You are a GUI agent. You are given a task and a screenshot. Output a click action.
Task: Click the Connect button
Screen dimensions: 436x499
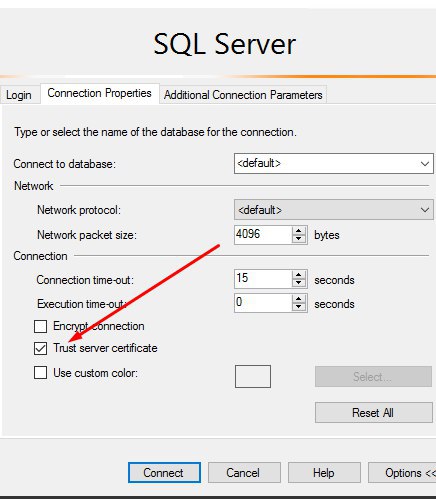[164, 472]
